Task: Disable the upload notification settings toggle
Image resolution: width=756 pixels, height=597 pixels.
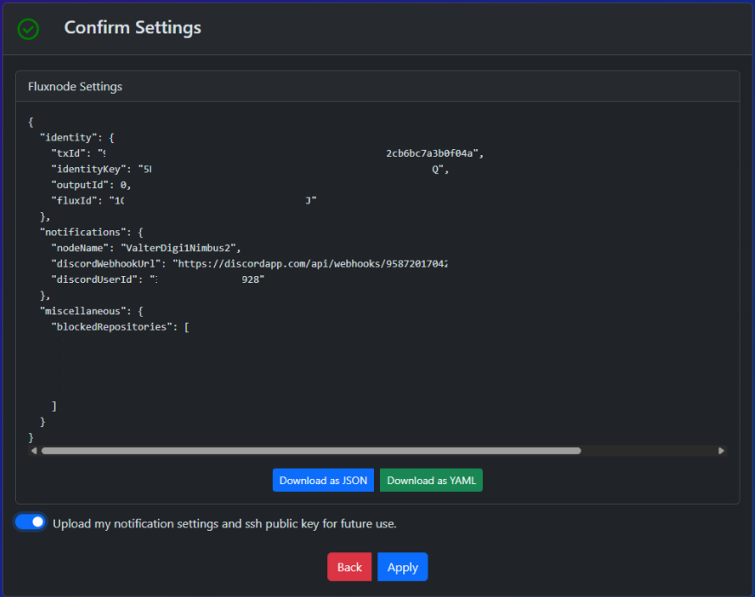Action: coord(31,522)
